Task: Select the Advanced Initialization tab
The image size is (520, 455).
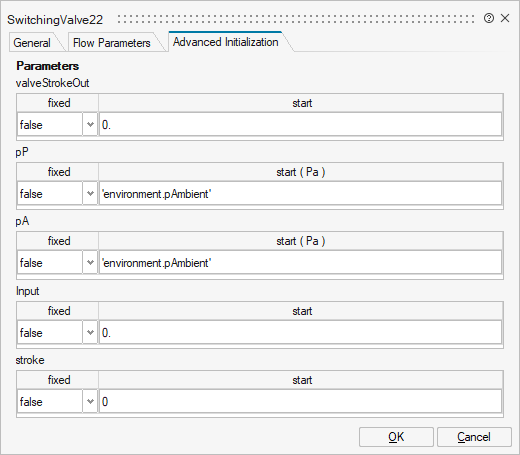Action: point(226,42)
